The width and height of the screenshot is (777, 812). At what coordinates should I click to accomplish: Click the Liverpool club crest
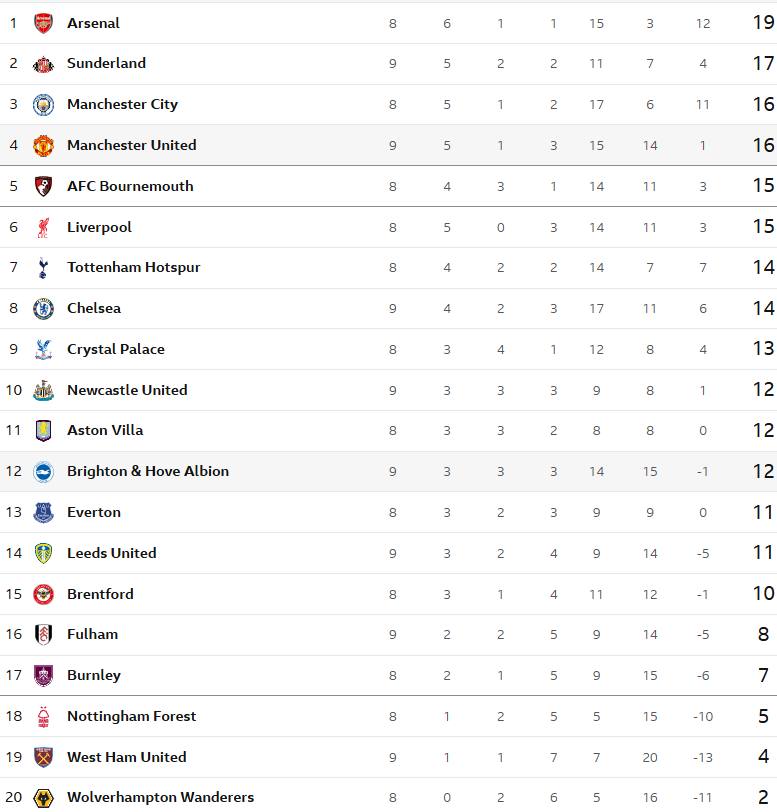[x=43, y=228]
